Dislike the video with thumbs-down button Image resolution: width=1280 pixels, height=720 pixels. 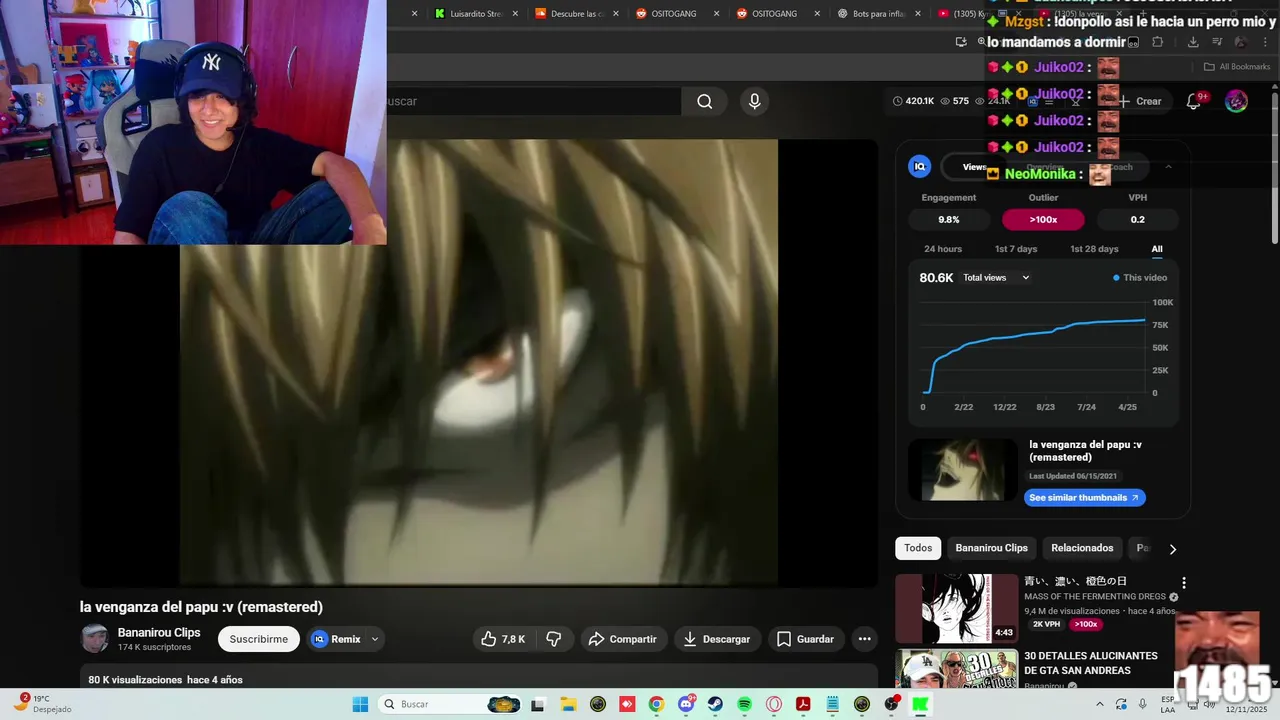click(x=553, y=639)
